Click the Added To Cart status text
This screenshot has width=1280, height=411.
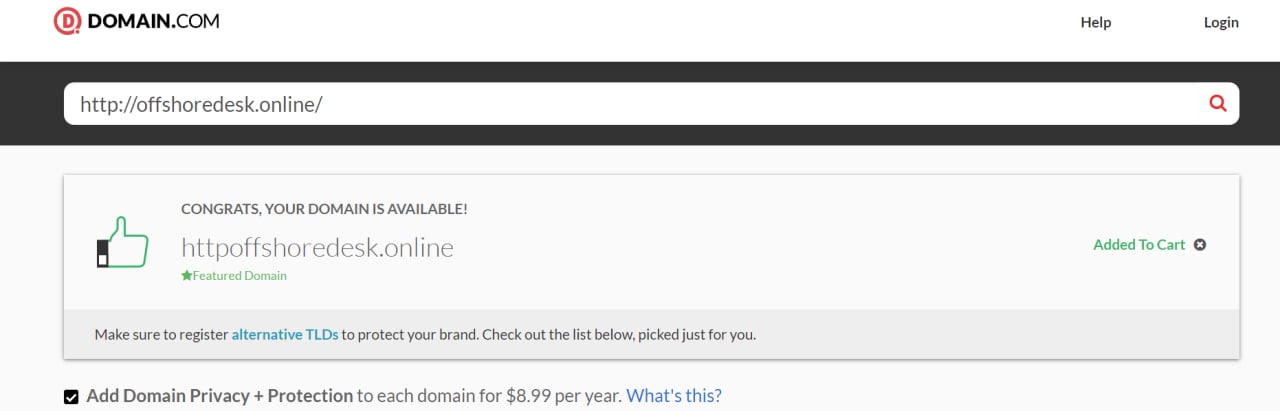tap(1139, 244)
